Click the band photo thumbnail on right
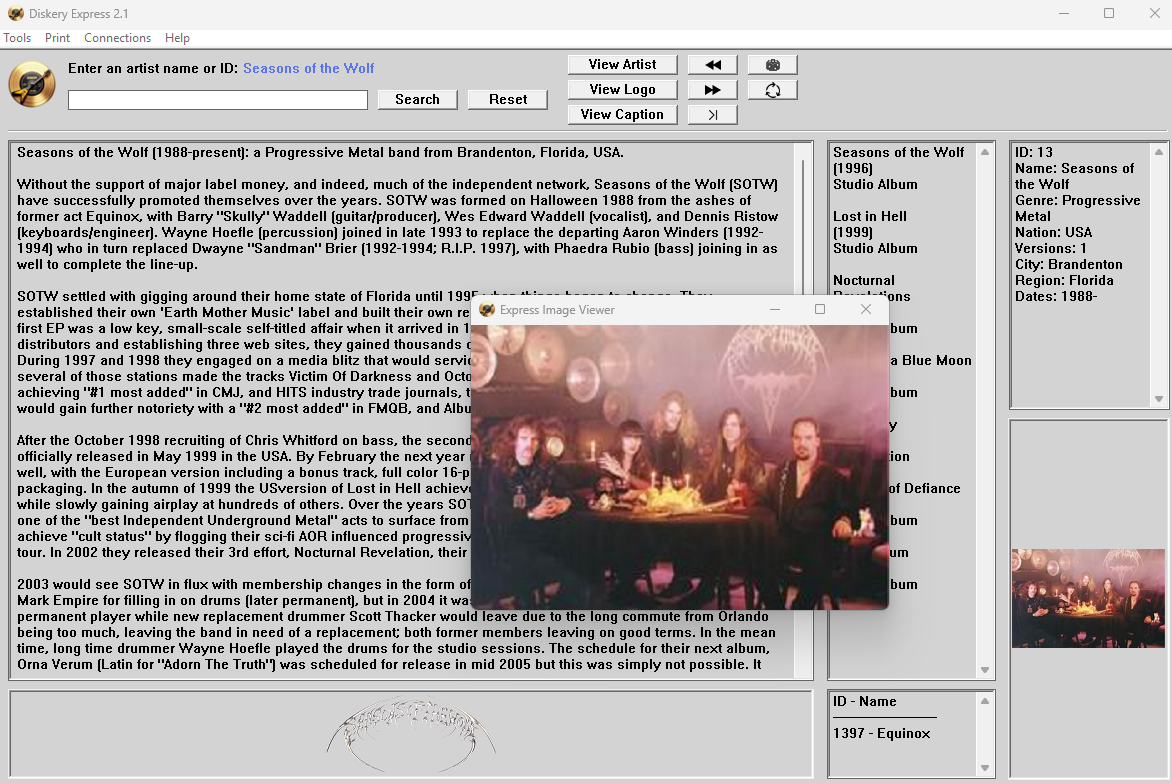The width and height of the screenshot is (1172, 783). coord(1088,598)
